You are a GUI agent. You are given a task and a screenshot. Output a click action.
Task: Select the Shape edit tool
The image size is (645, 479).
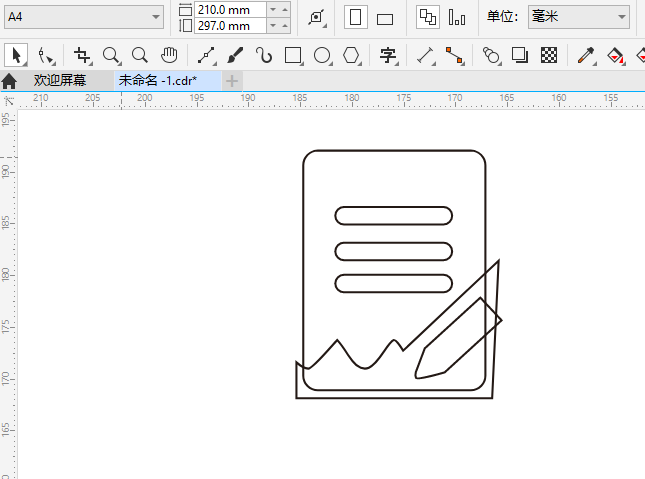46,56
